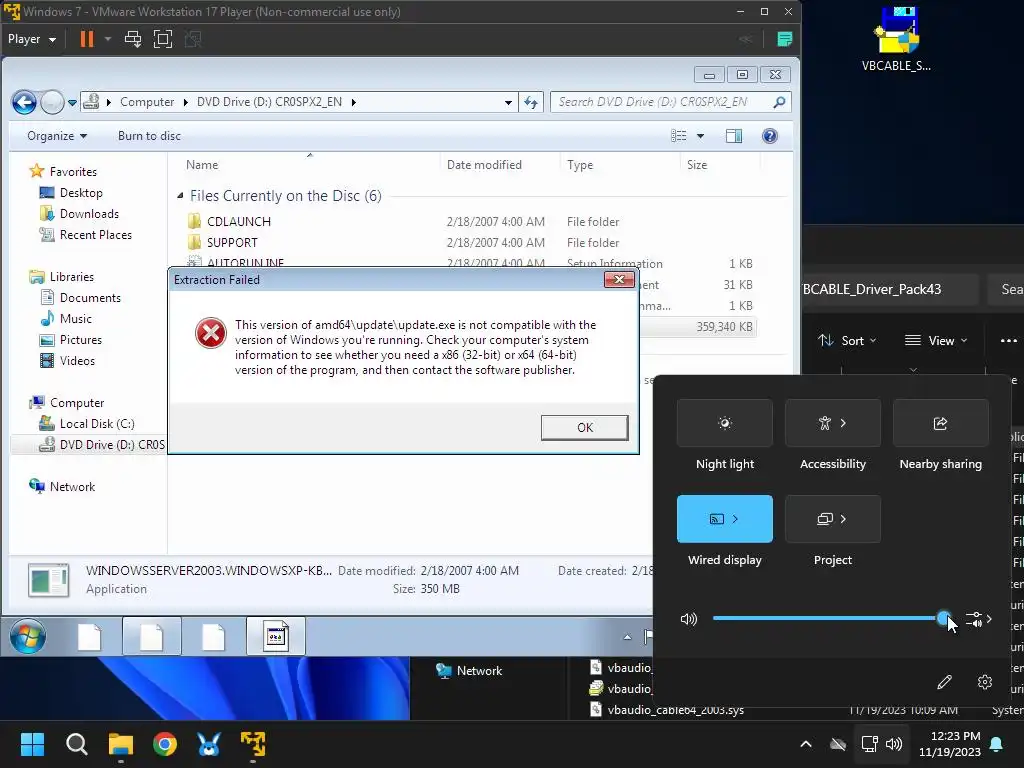Image resolution: width=1024 pixels, height=768 pixels.
Task: Open File Explorer from Windows 11 taskbar
Action: [x=121, y=744]
